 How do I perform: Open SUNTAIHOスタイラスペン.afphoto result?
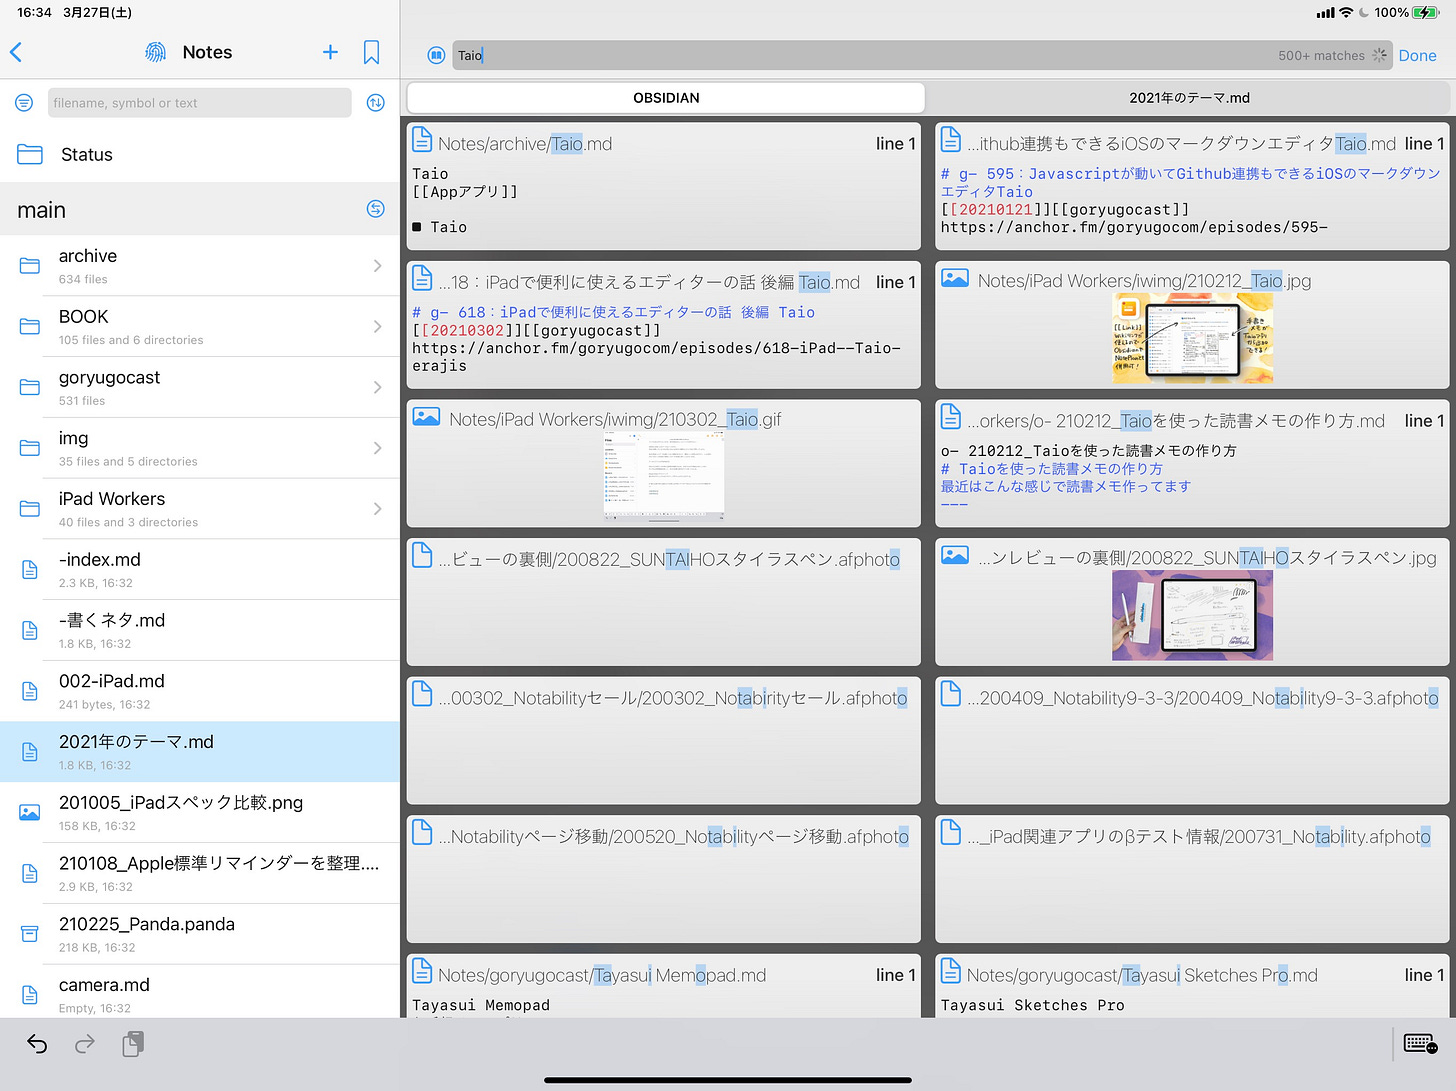[x=663, y=601]
